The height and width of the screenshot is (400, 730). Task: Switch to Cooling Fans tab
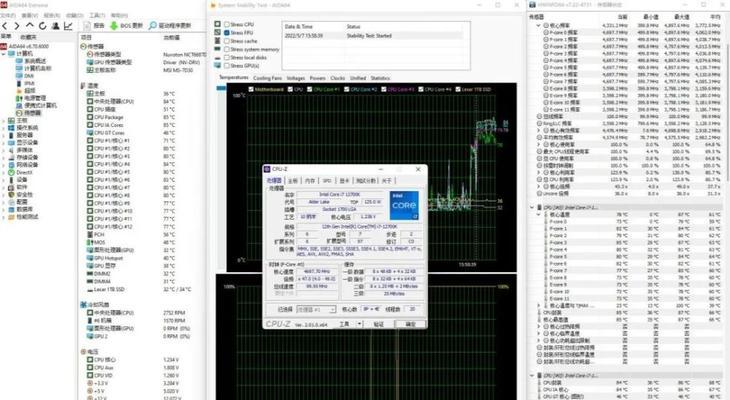[x=267, y=78]
